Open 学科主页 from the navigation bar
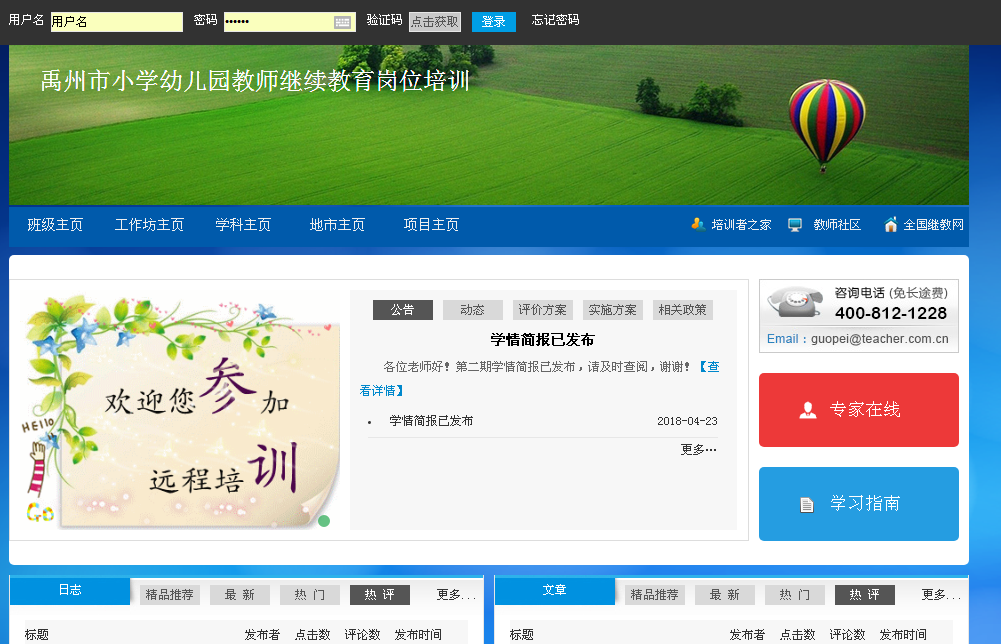 (243, 225)
